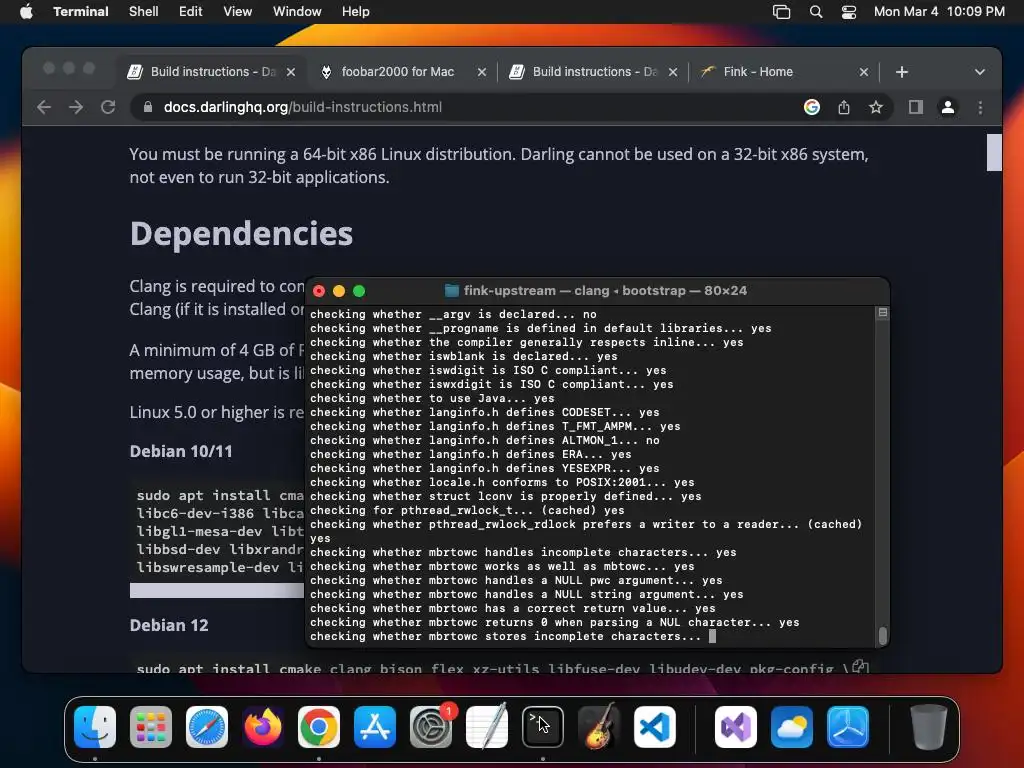Image resolution: width=1024 pixels, height=768 pixels.
Task: Open the View menu
Action: [x=238, y=12]
